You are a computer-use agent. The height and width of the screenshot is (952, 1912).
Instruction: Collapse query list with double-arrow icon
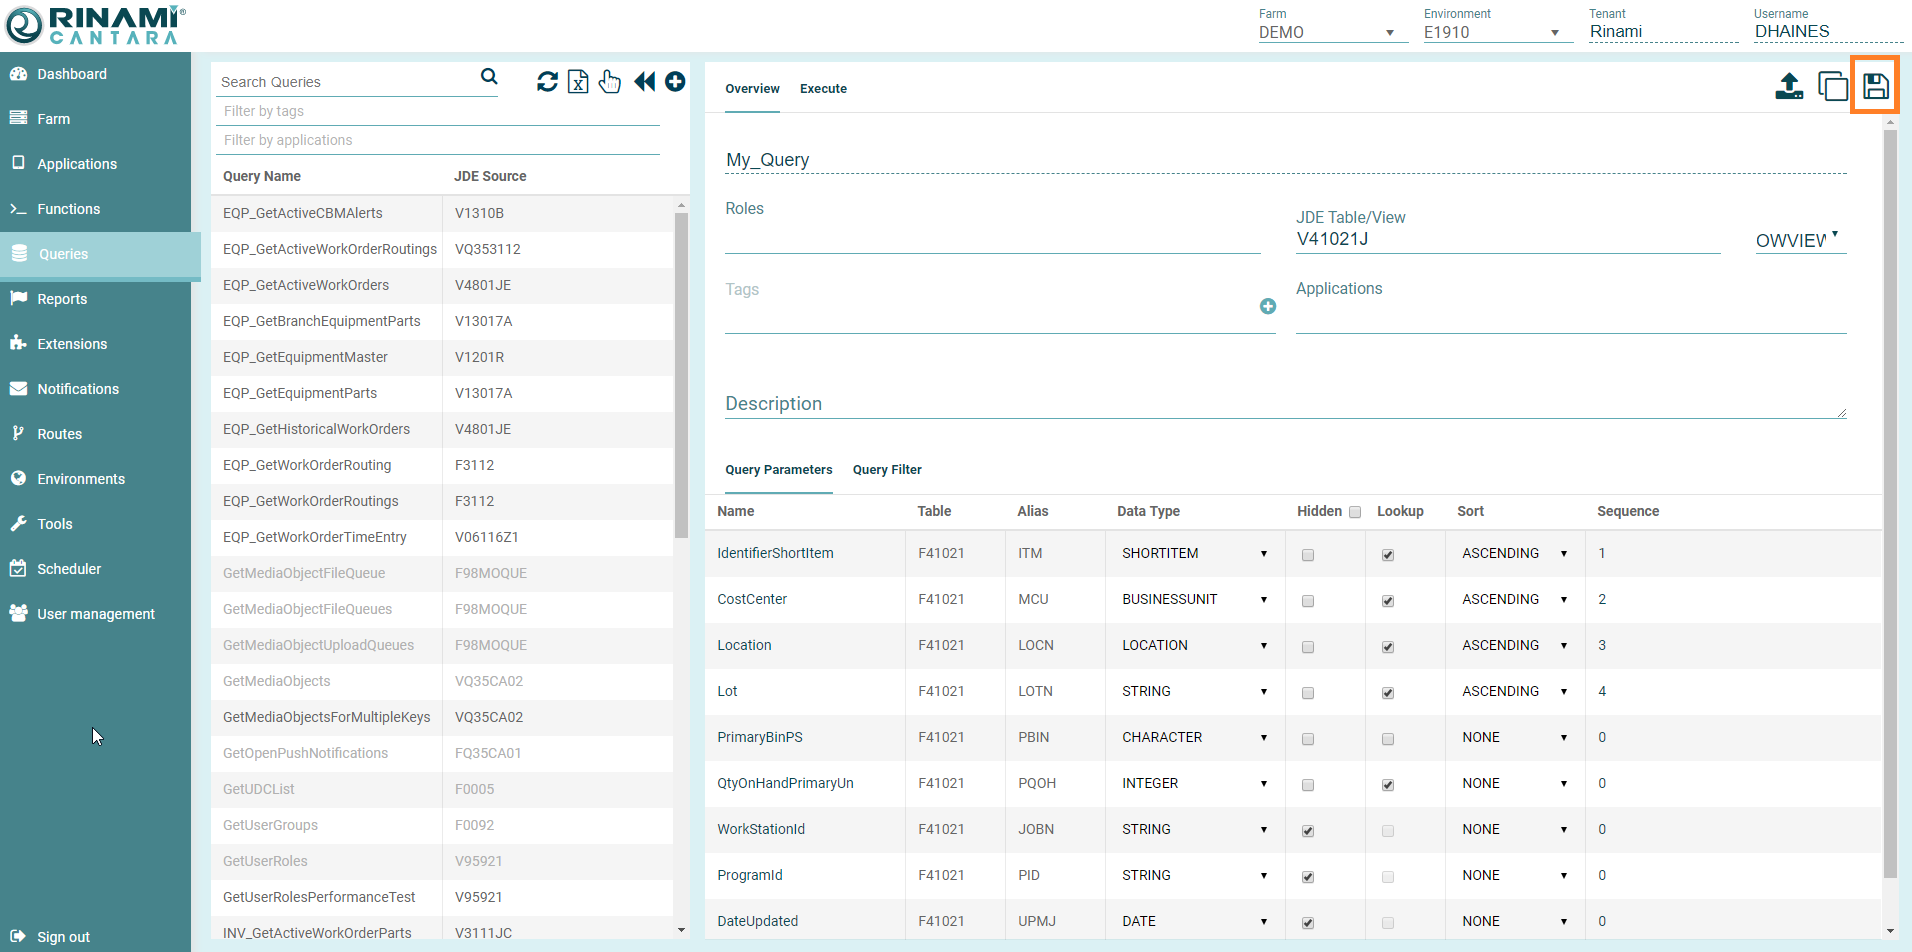644,82
